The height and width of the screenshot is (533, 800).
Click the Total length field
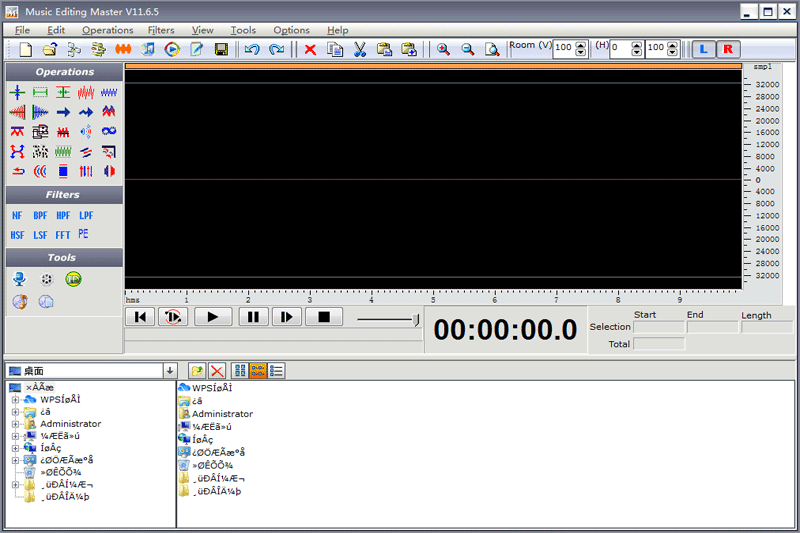[659, 344]
